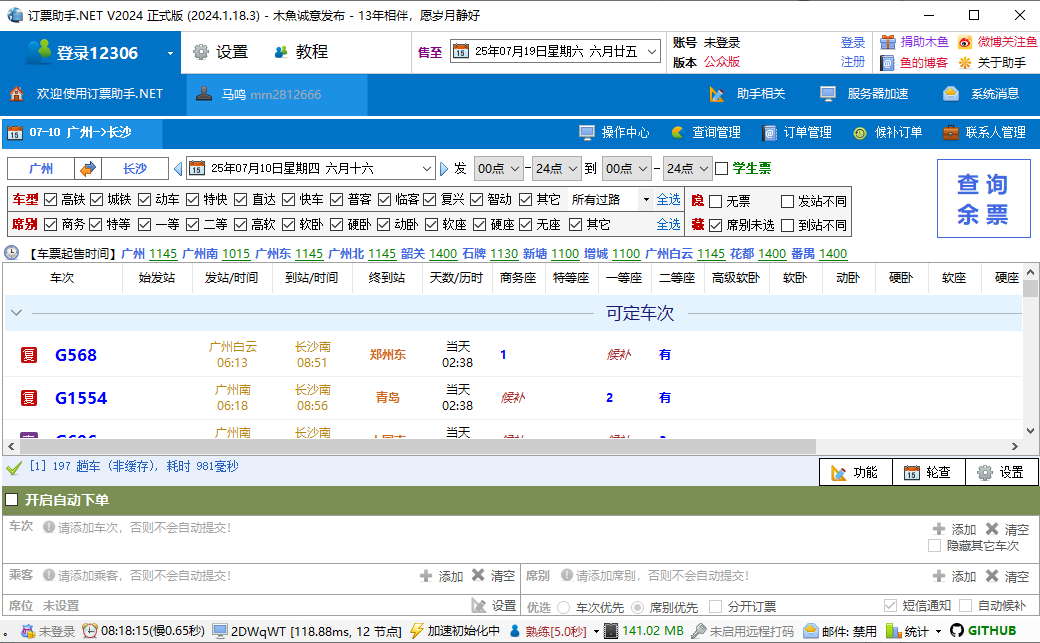Screen dimensions: 1040x643
Task: Click the home icon welcome tab
Action: pos(86,94)
